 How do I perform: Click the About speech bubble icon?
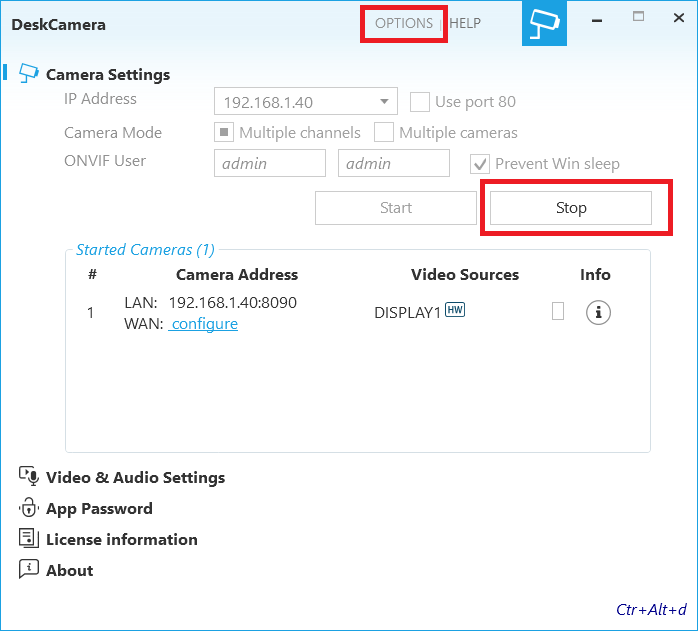[29, 570]
